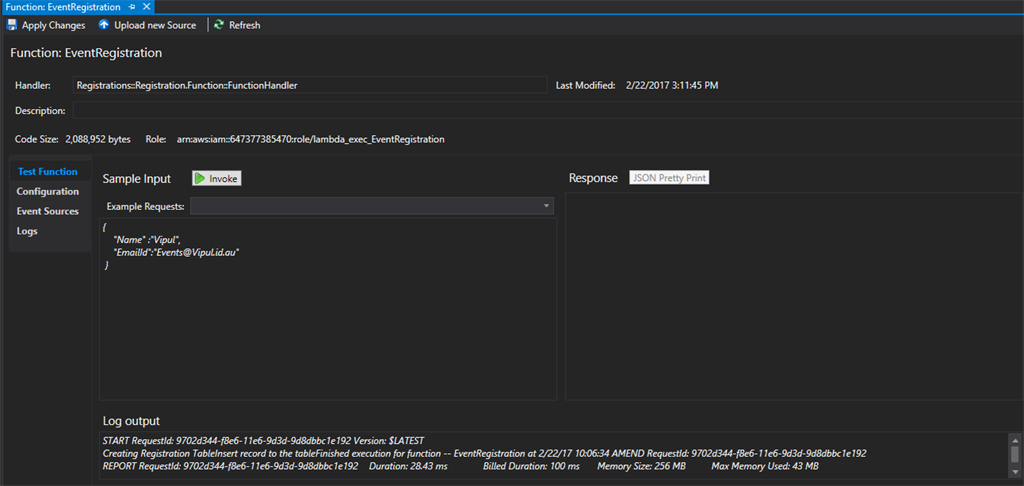Click the JSON Pretty Print button
This screenshot has height=486, width=1024.
point(669,178)
